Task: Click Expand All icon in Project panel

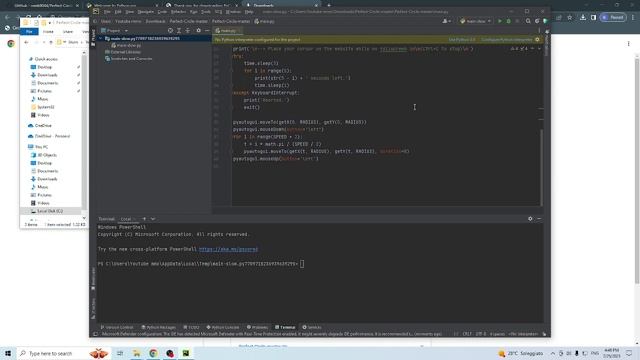Action: (x=179, y=31)
